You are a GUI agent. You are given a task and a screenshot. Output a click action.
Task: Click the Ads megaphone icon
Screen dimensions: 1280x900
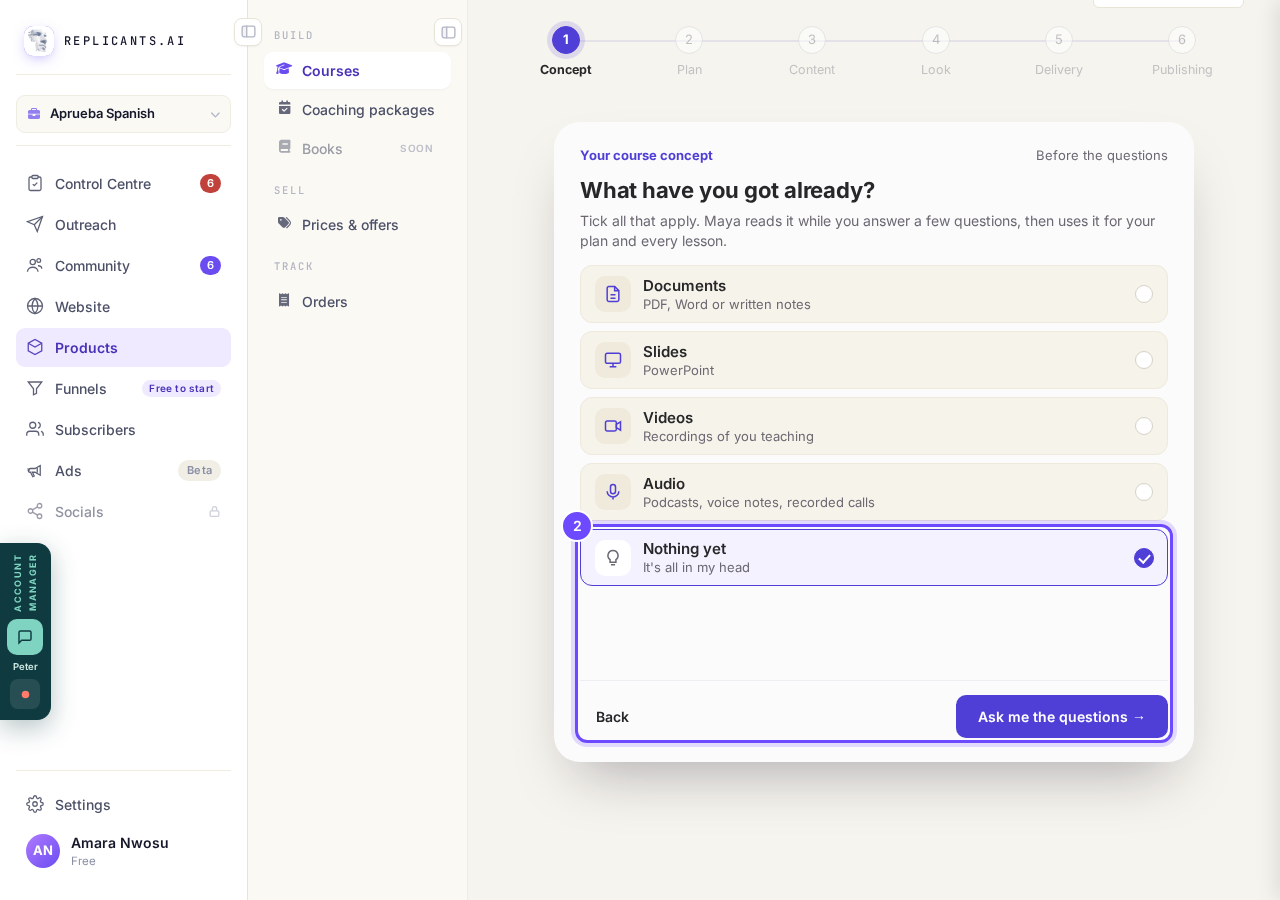35,470
